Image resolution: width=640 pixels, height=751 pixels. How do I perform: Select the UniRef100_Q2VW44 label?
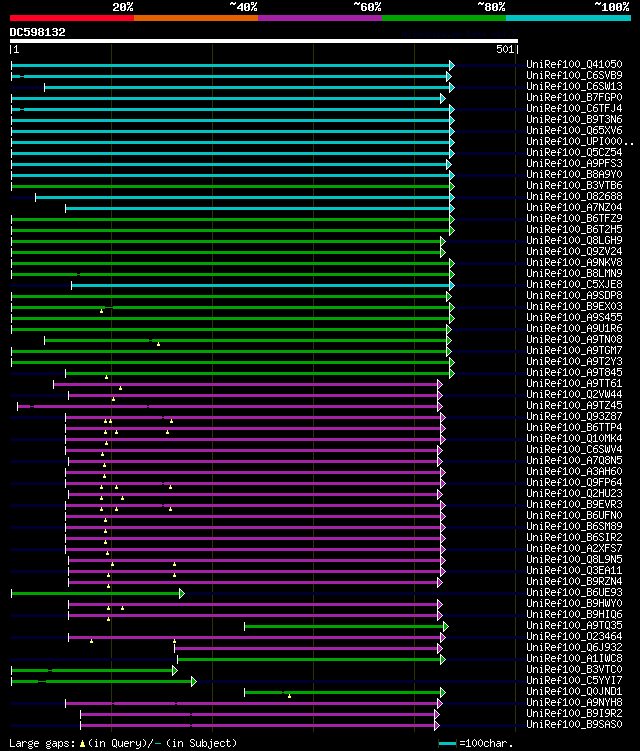[x=574, y=395]
